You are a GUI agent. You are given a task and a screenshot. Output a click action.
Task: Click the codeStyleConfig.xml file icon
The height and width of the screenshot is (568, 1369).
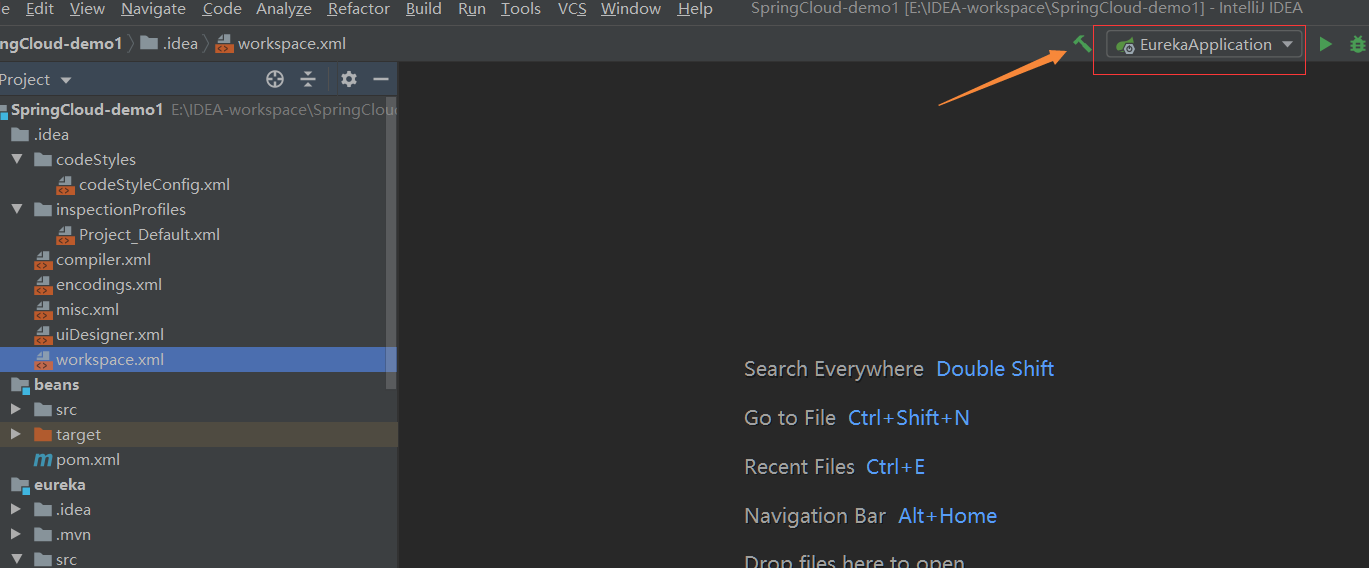65,185
